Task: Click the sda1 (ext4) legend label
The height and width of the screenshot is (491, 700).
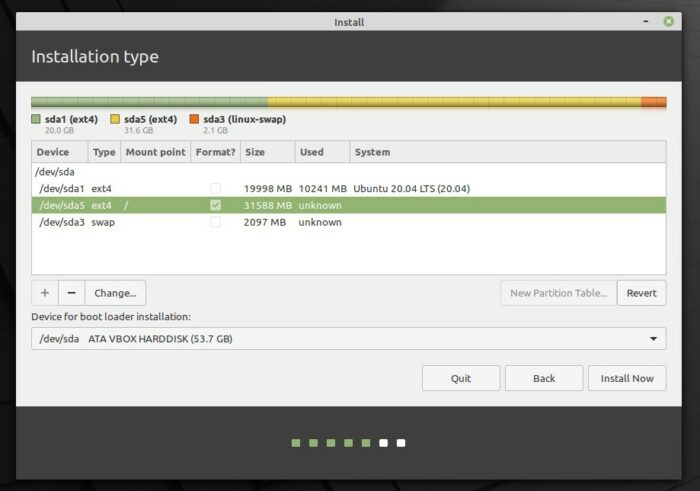Action: pyautogui.click(x=71, y=119)
